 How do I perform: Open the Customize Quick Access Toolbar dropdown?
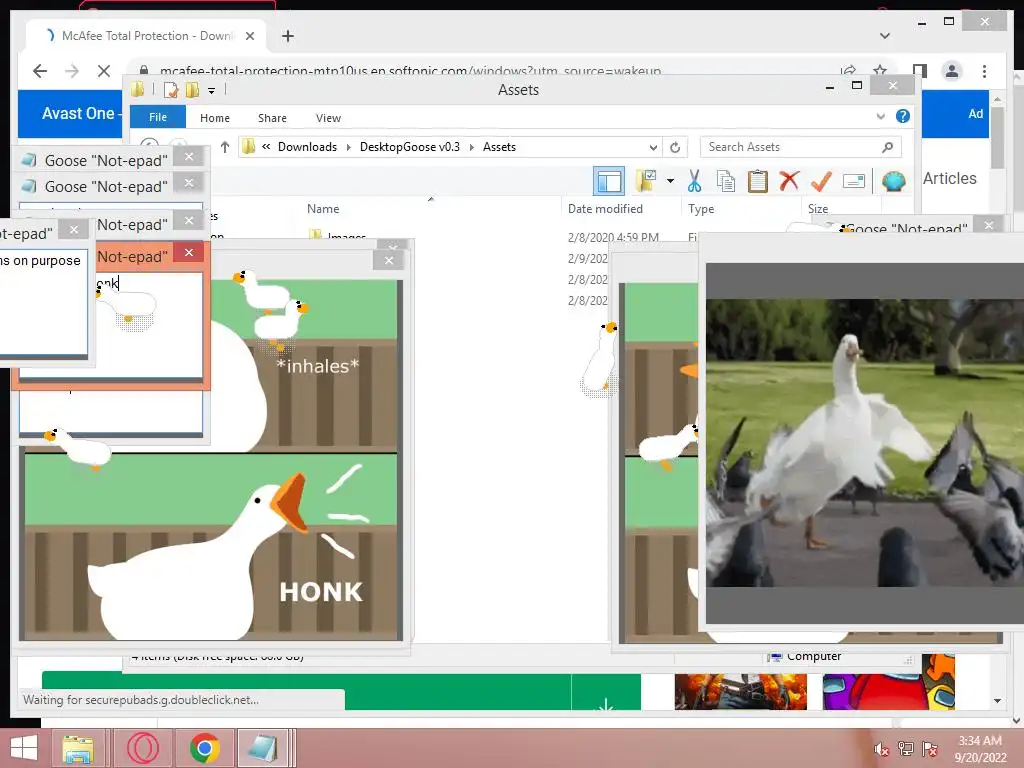(x=212, y=90)
